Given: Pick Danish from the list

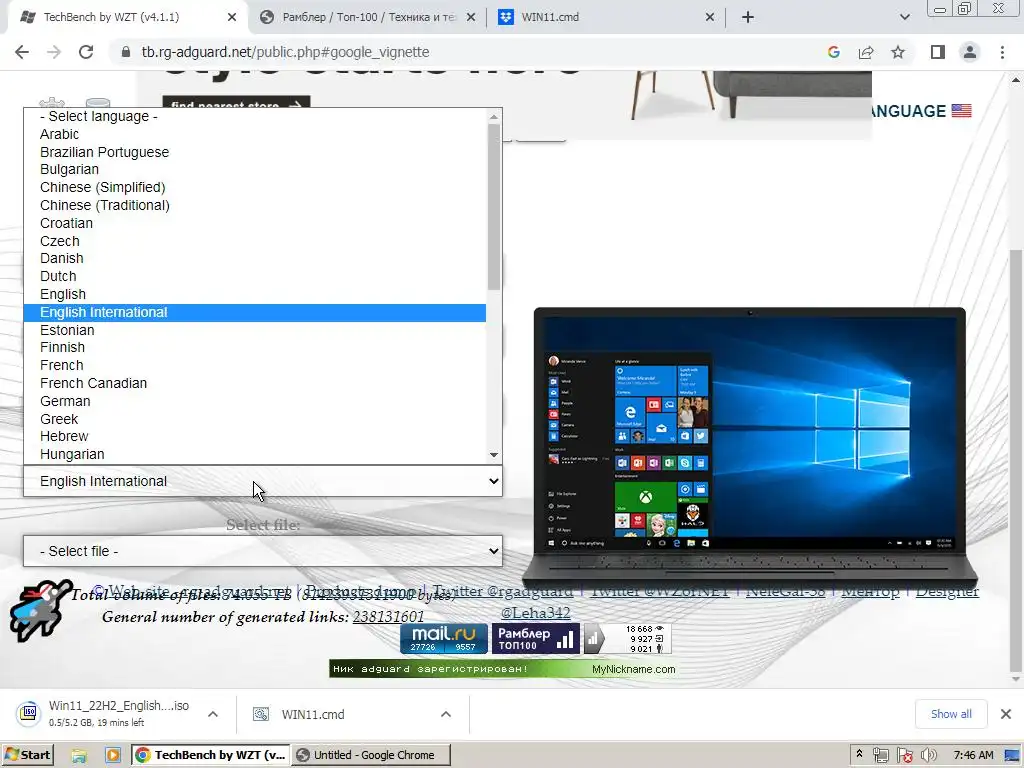Looking at the screenshot, I should pos(255,259).
